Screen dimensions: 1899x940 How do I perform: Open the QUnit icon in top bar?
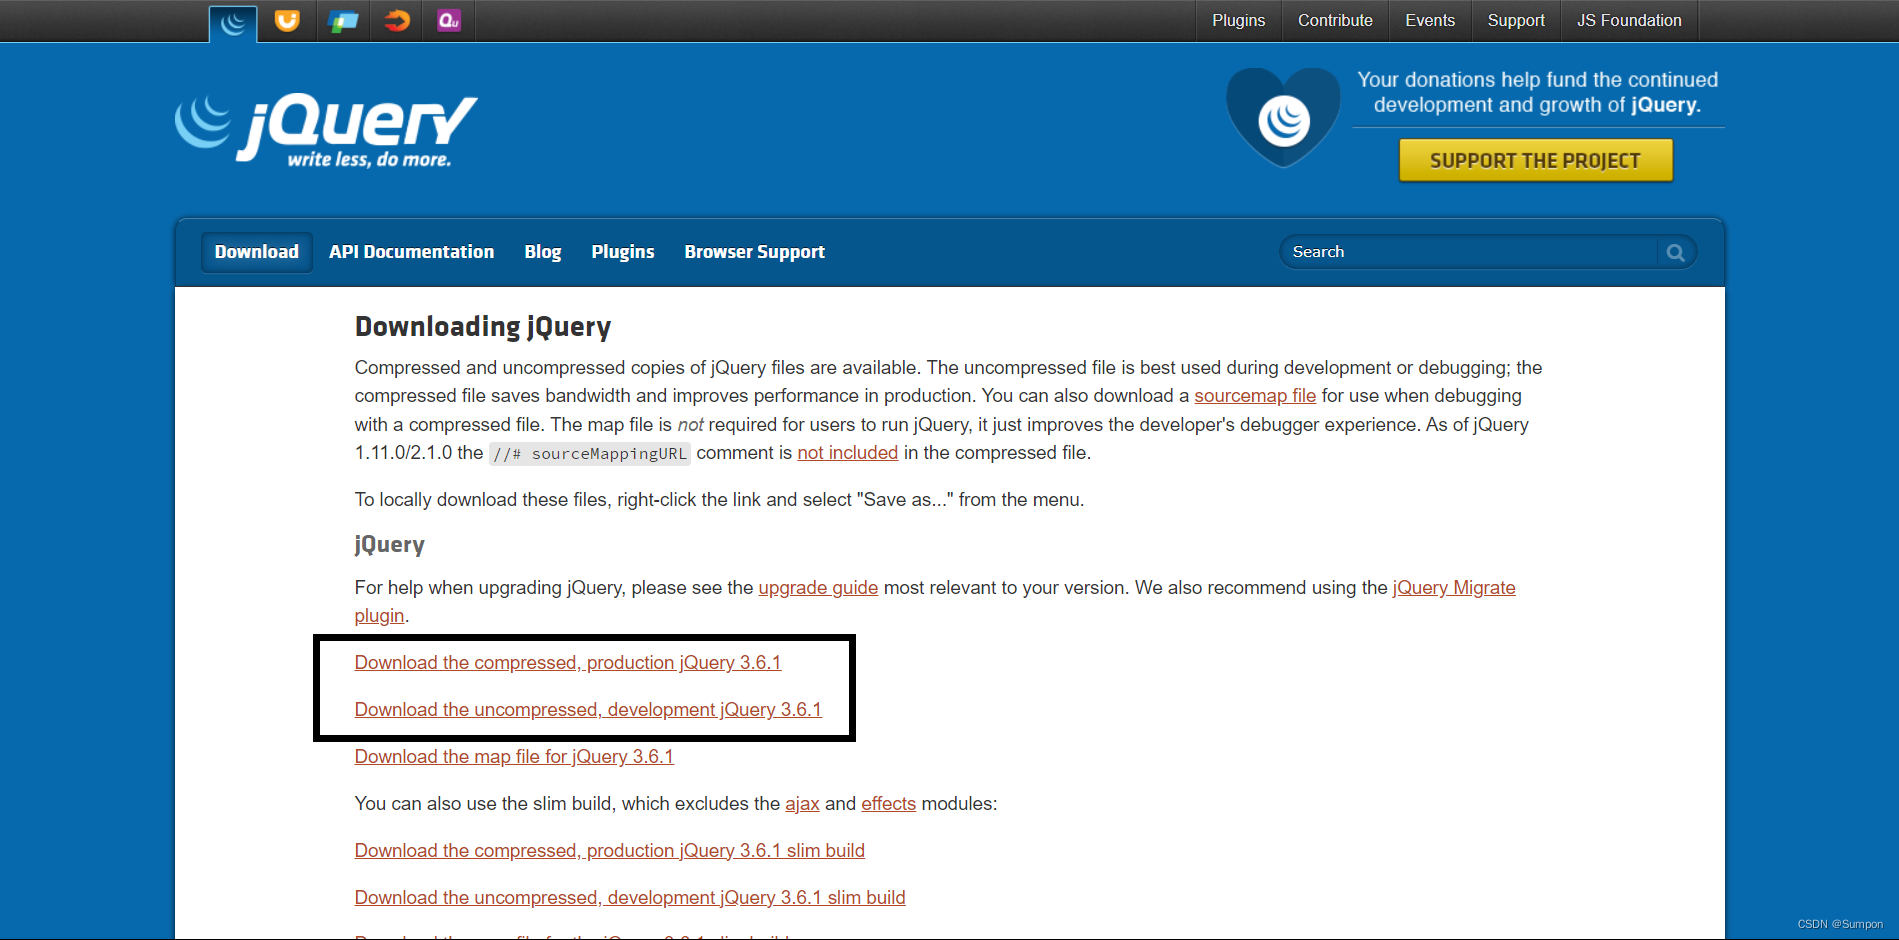(449, 21)
